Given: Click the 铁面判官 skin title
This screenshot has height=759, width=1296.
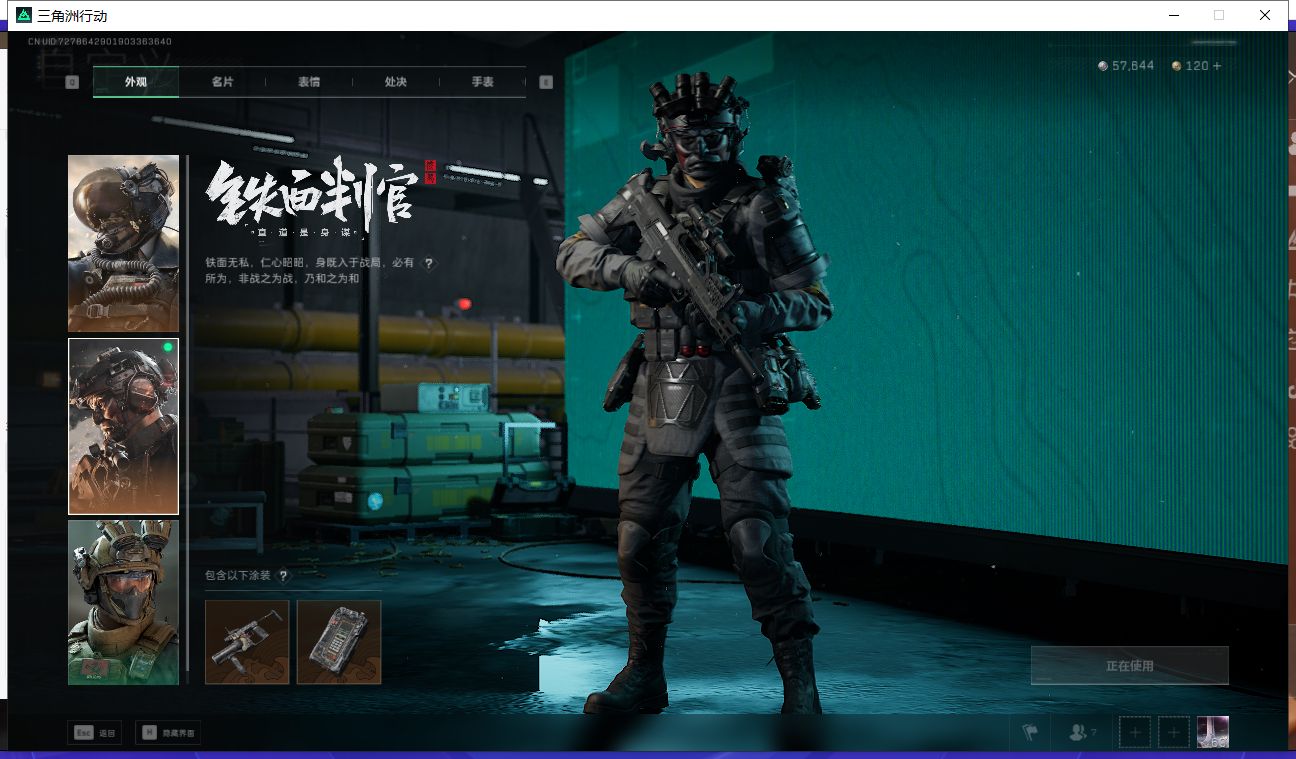Looking at the screenshot, I should pos(310,195).
